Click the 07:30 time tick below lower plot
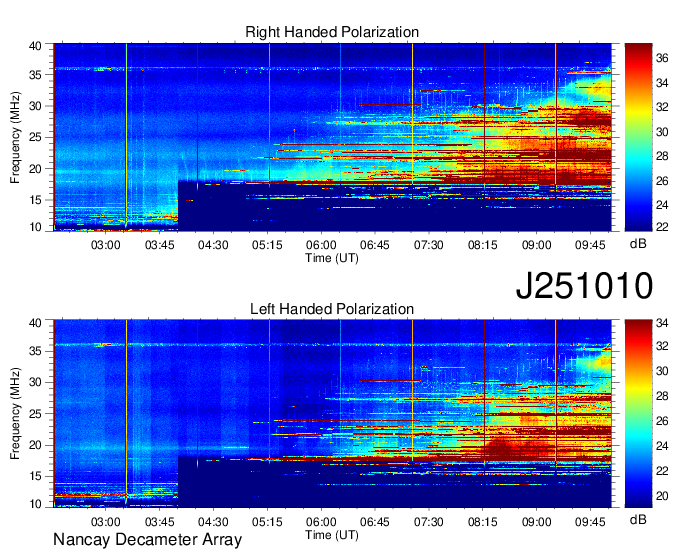Viewport: 680px width, 552px height. pyautogui.click(x=429, y=521)
